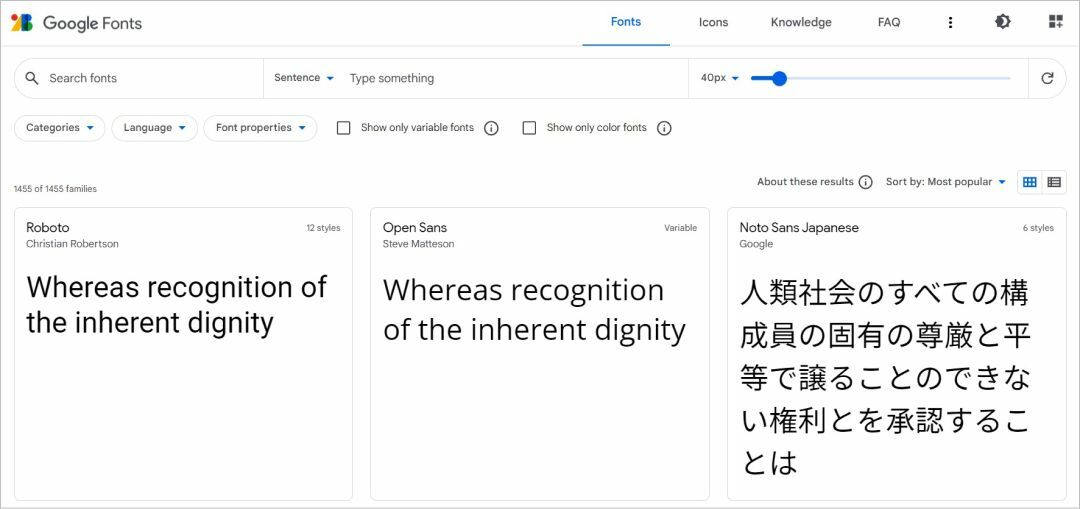
Task: Open the Sentence preview type dropdown
Action: coord(304,78)
